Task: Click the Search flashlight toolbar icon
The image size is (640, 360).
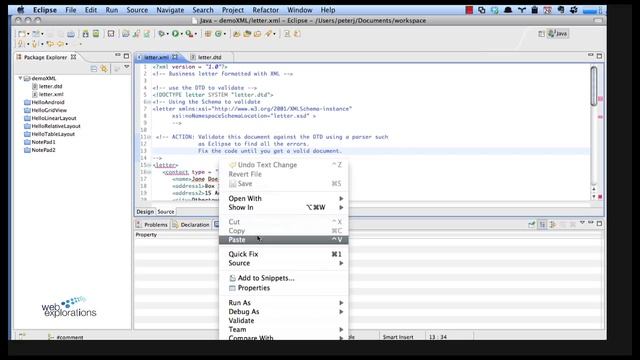Action: pyautogui.click(x=269, y=34)
